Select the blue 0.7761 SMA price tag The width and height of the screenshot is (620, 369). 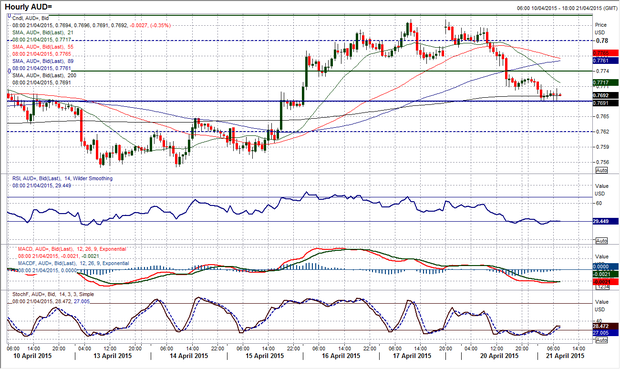[605, 61]
